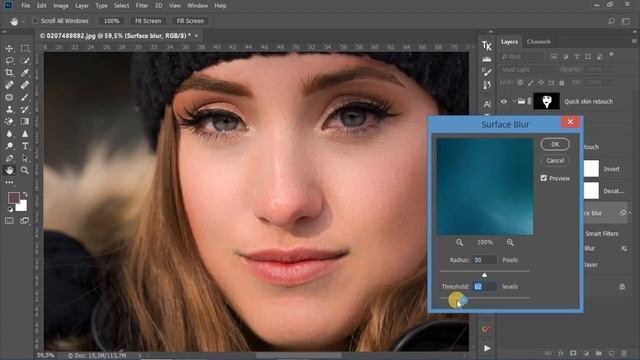
Task: Open the layer Kind filter dropdown
Action: (522, 56)
